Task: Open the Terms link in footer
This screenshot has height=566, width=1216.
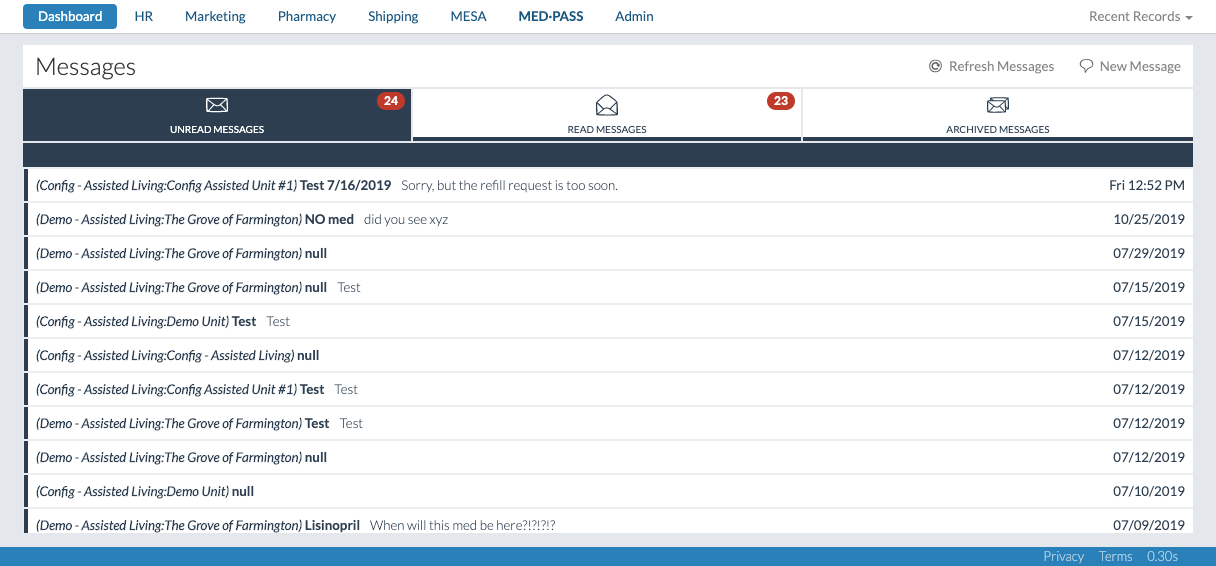Action: [1115, 556]
